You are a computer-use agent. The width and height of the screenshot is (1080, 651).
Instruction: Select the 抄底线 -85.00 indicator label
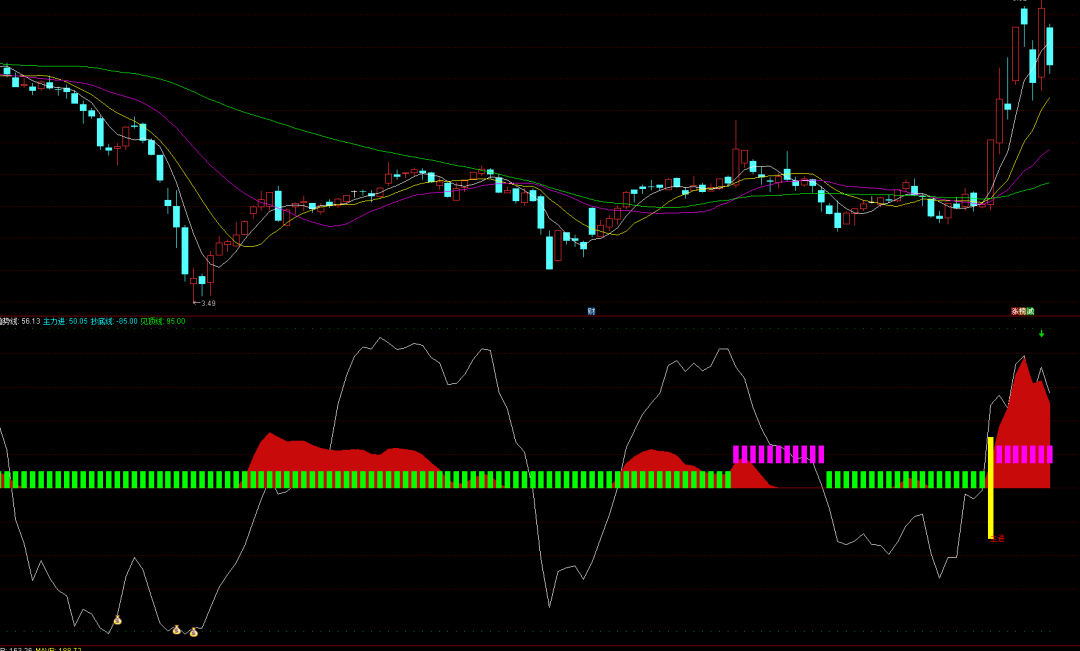114,322
